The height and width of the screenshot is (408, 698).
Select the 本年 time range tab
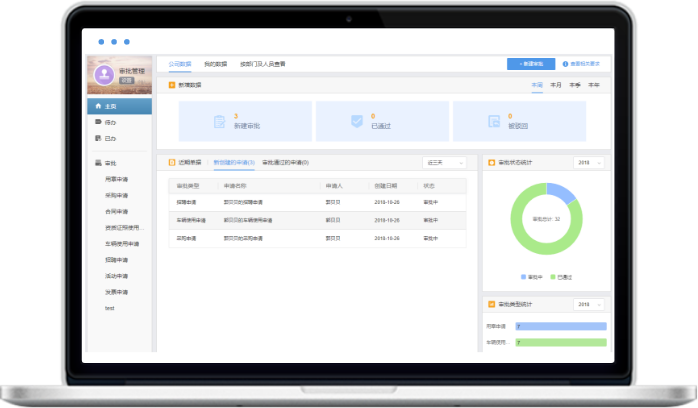point(594,85)
